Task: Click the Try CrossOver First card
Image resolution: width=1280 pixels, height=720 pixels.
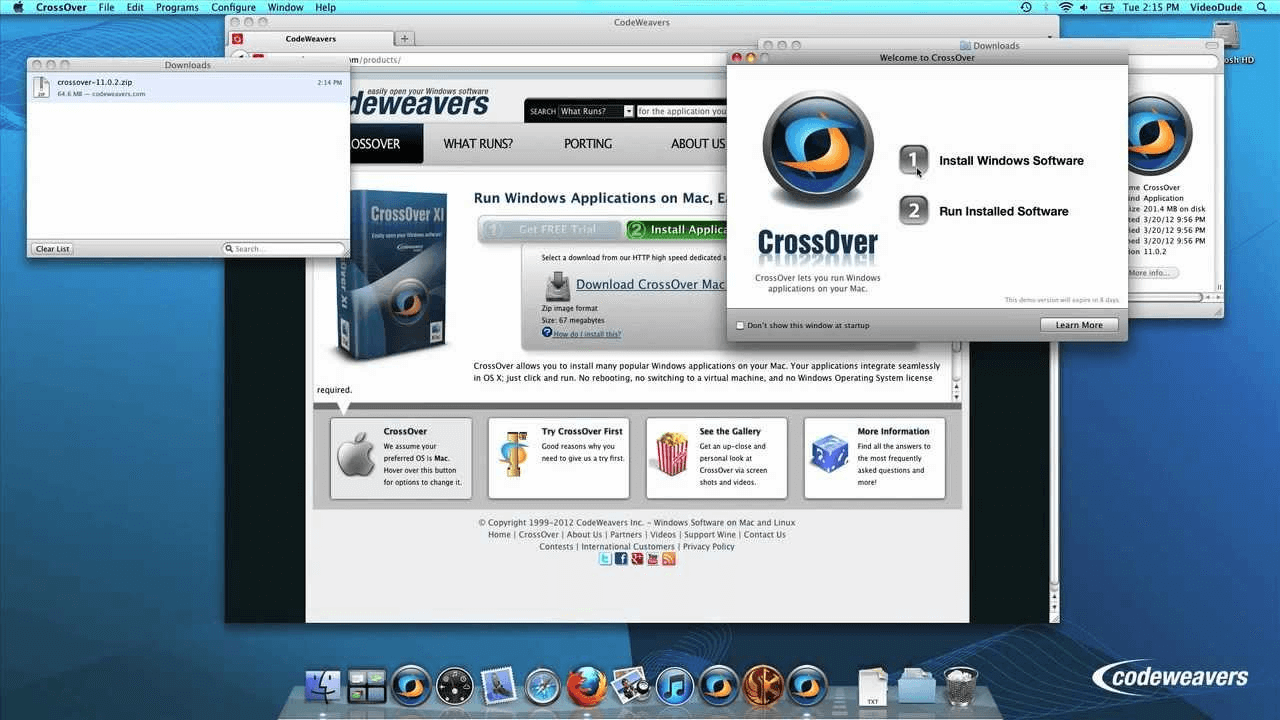Action: coord(558,458)
